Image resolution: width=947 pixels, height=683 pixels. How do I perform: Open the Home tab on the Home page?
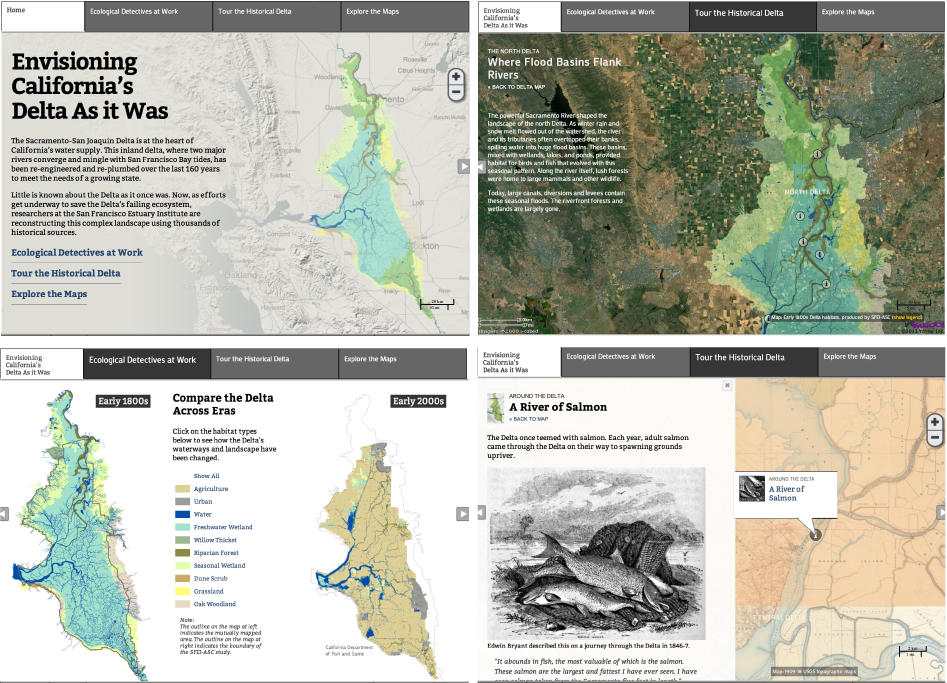coord(43,16)
